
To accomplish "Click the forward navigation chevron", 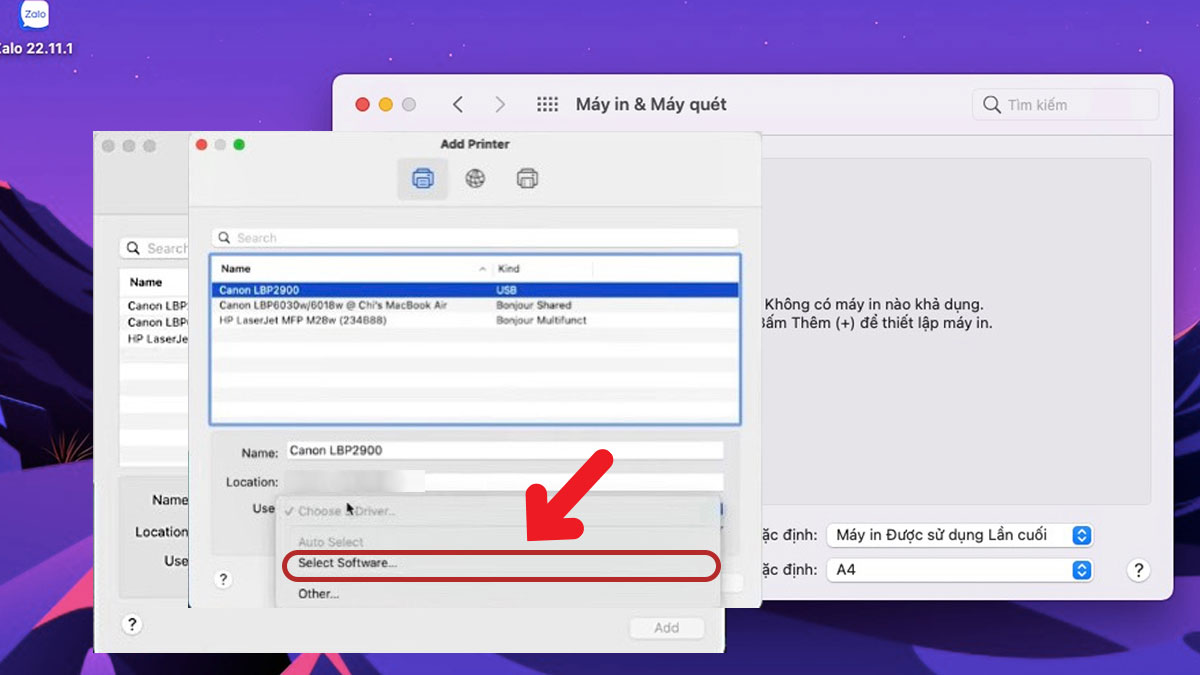I will click(500, 103).
